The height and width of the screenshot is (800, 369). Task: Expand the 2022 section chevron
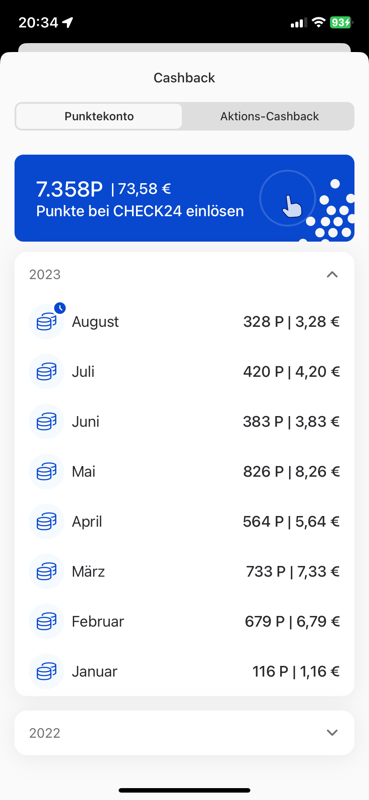tap(332, 733)
